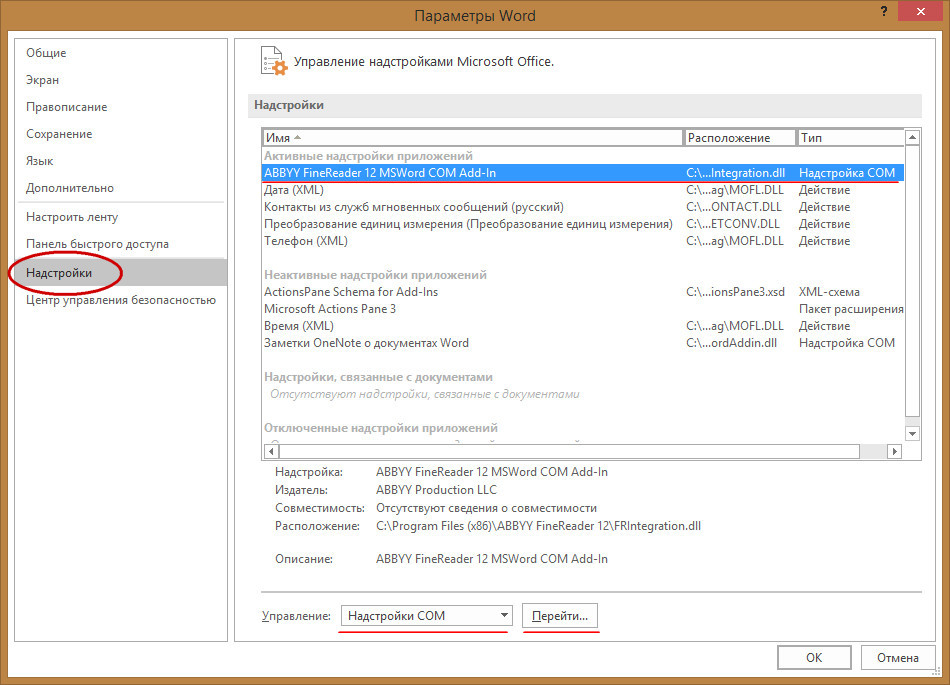Click the C:\...ionsPane3.xsd location cell

[x=735, y=291]
